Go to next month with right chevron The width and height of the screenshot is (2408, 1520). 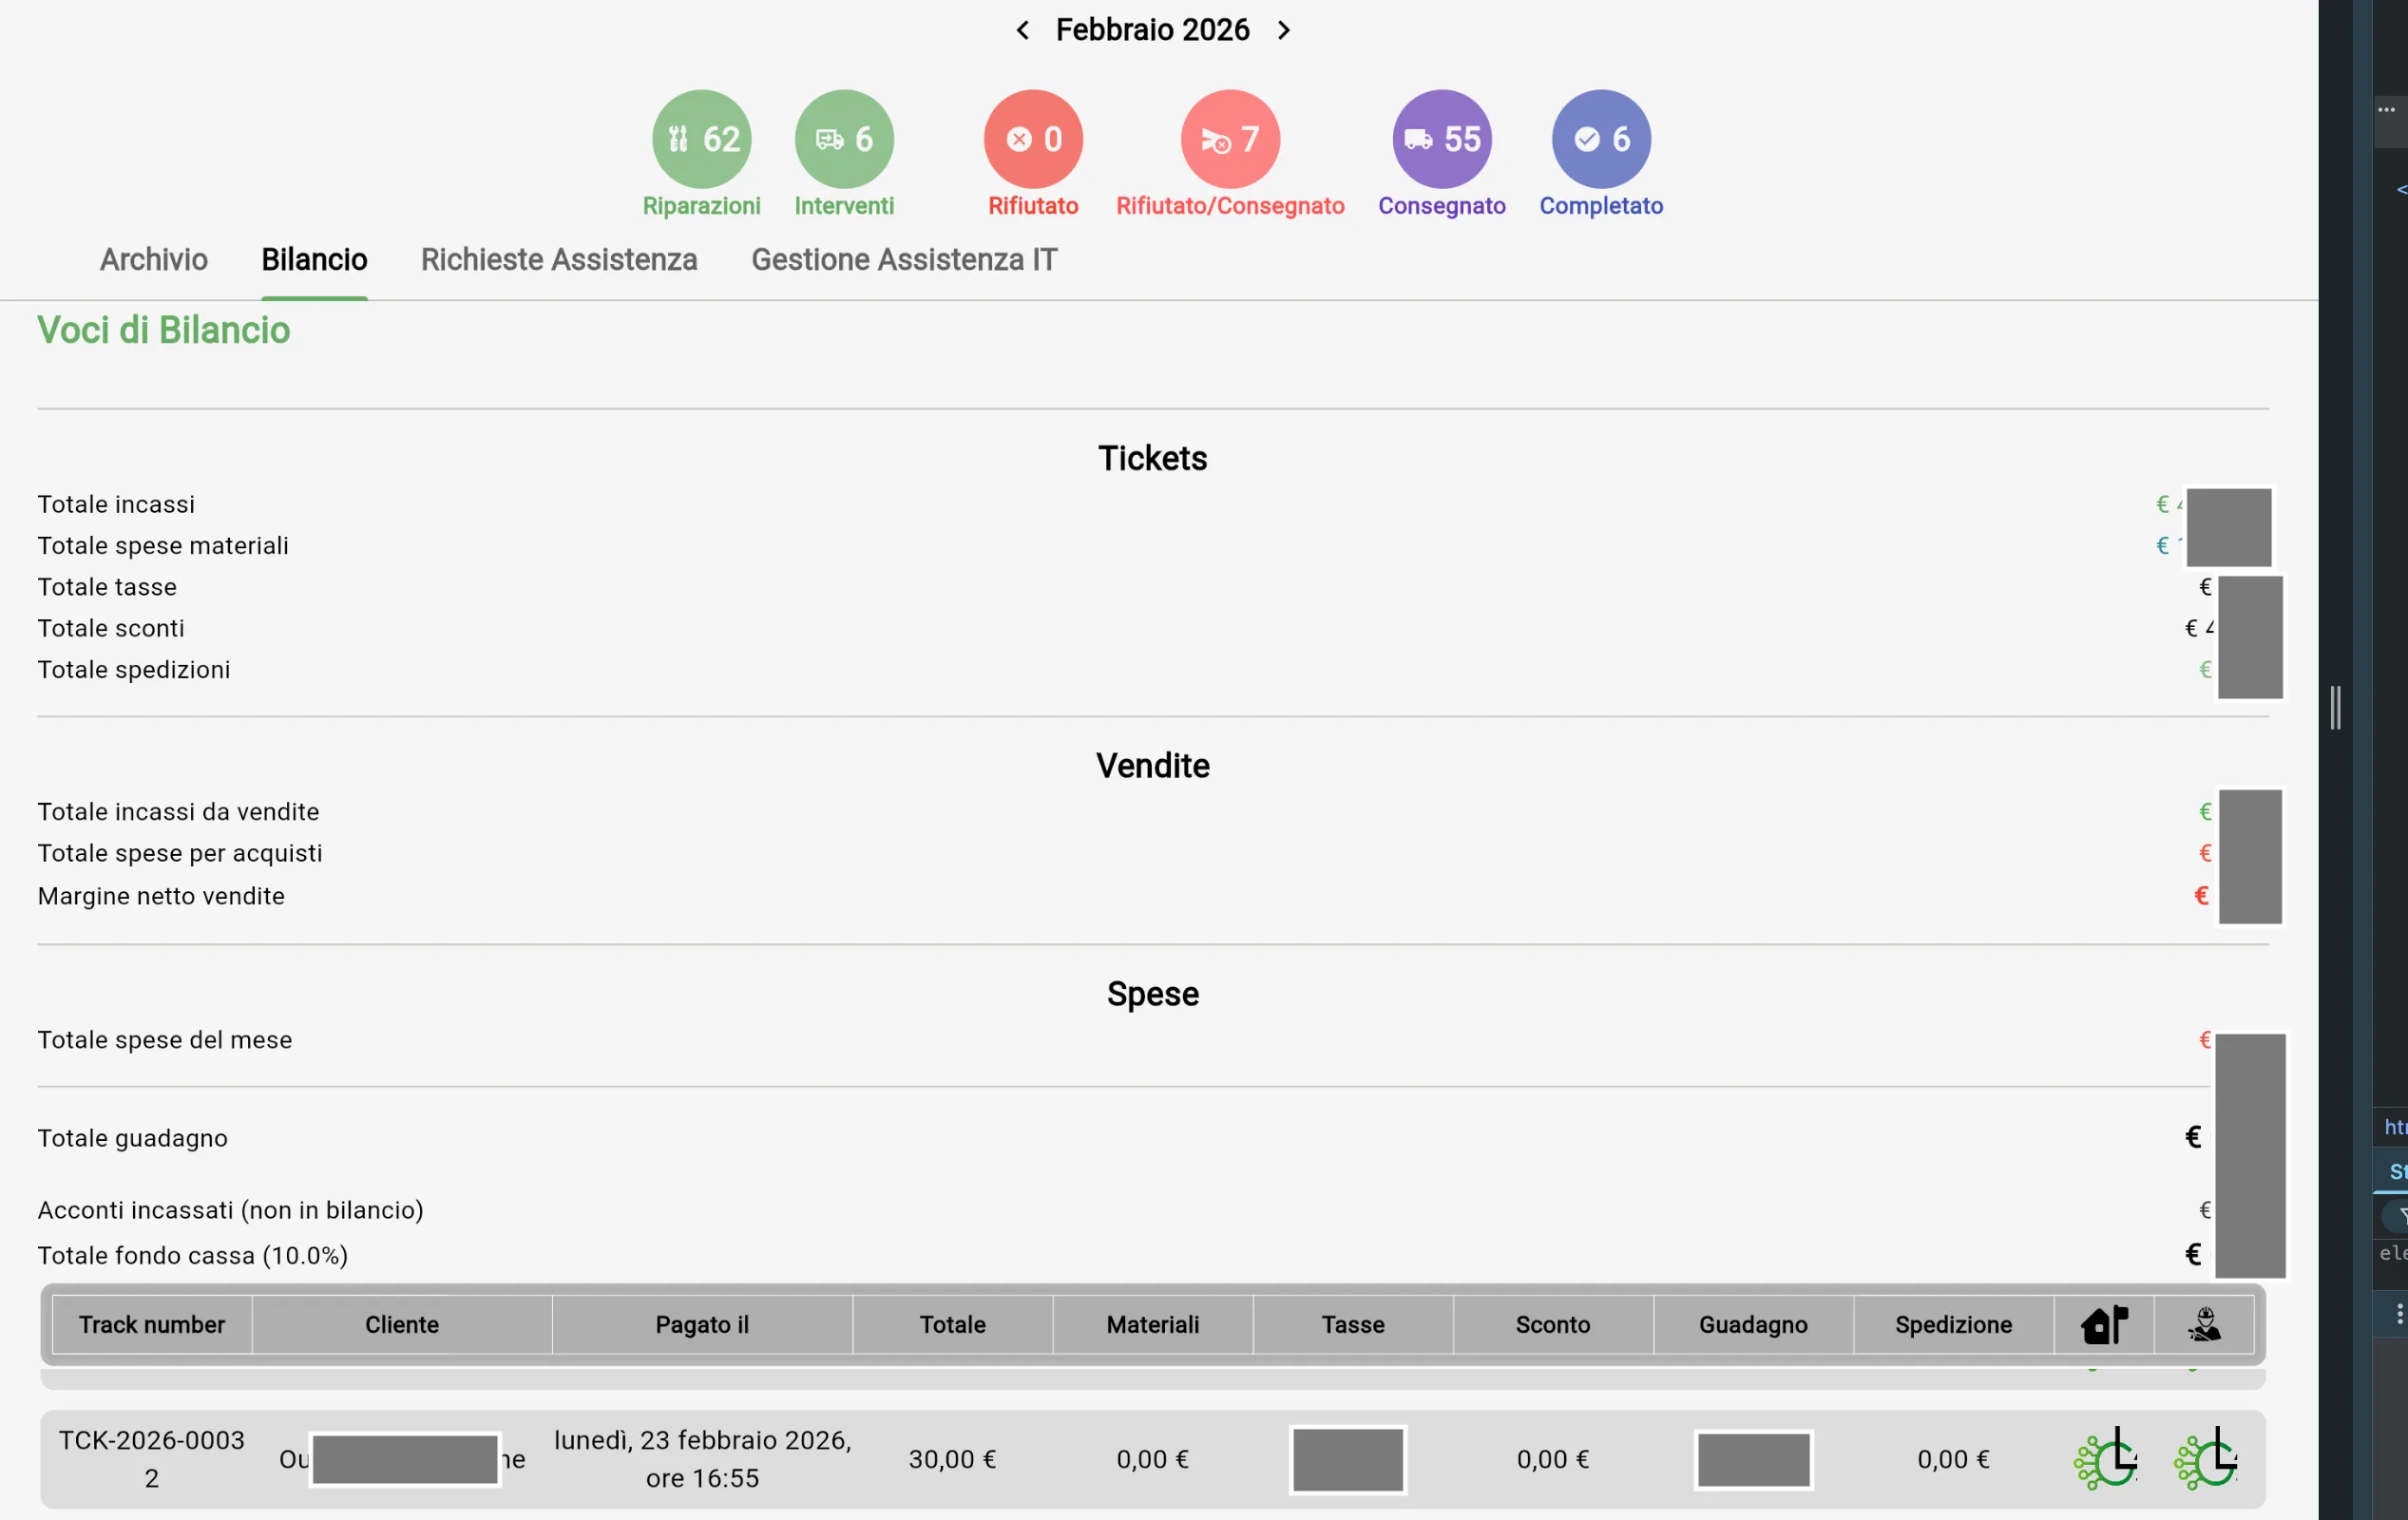(x=1284, y=30)
